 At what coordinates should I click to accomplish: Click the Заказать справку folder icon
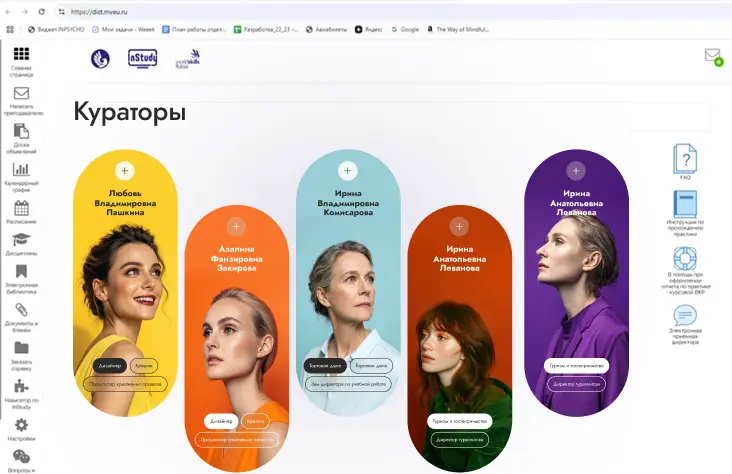pyautogui.click(x=21, y=348)
